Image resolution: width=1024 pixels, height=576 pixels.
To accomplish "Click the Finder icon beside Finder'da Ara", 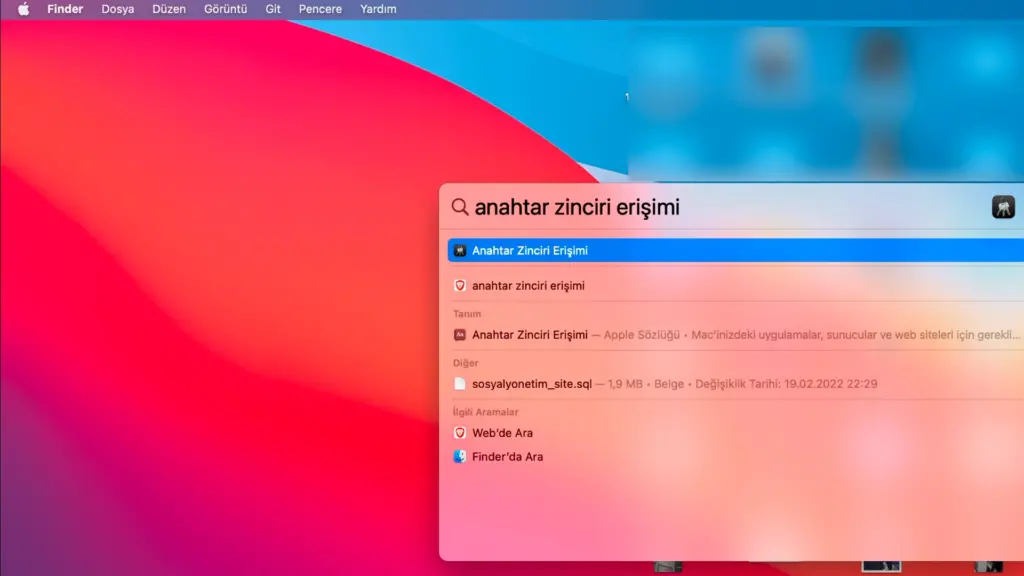I will coord(460,456).
